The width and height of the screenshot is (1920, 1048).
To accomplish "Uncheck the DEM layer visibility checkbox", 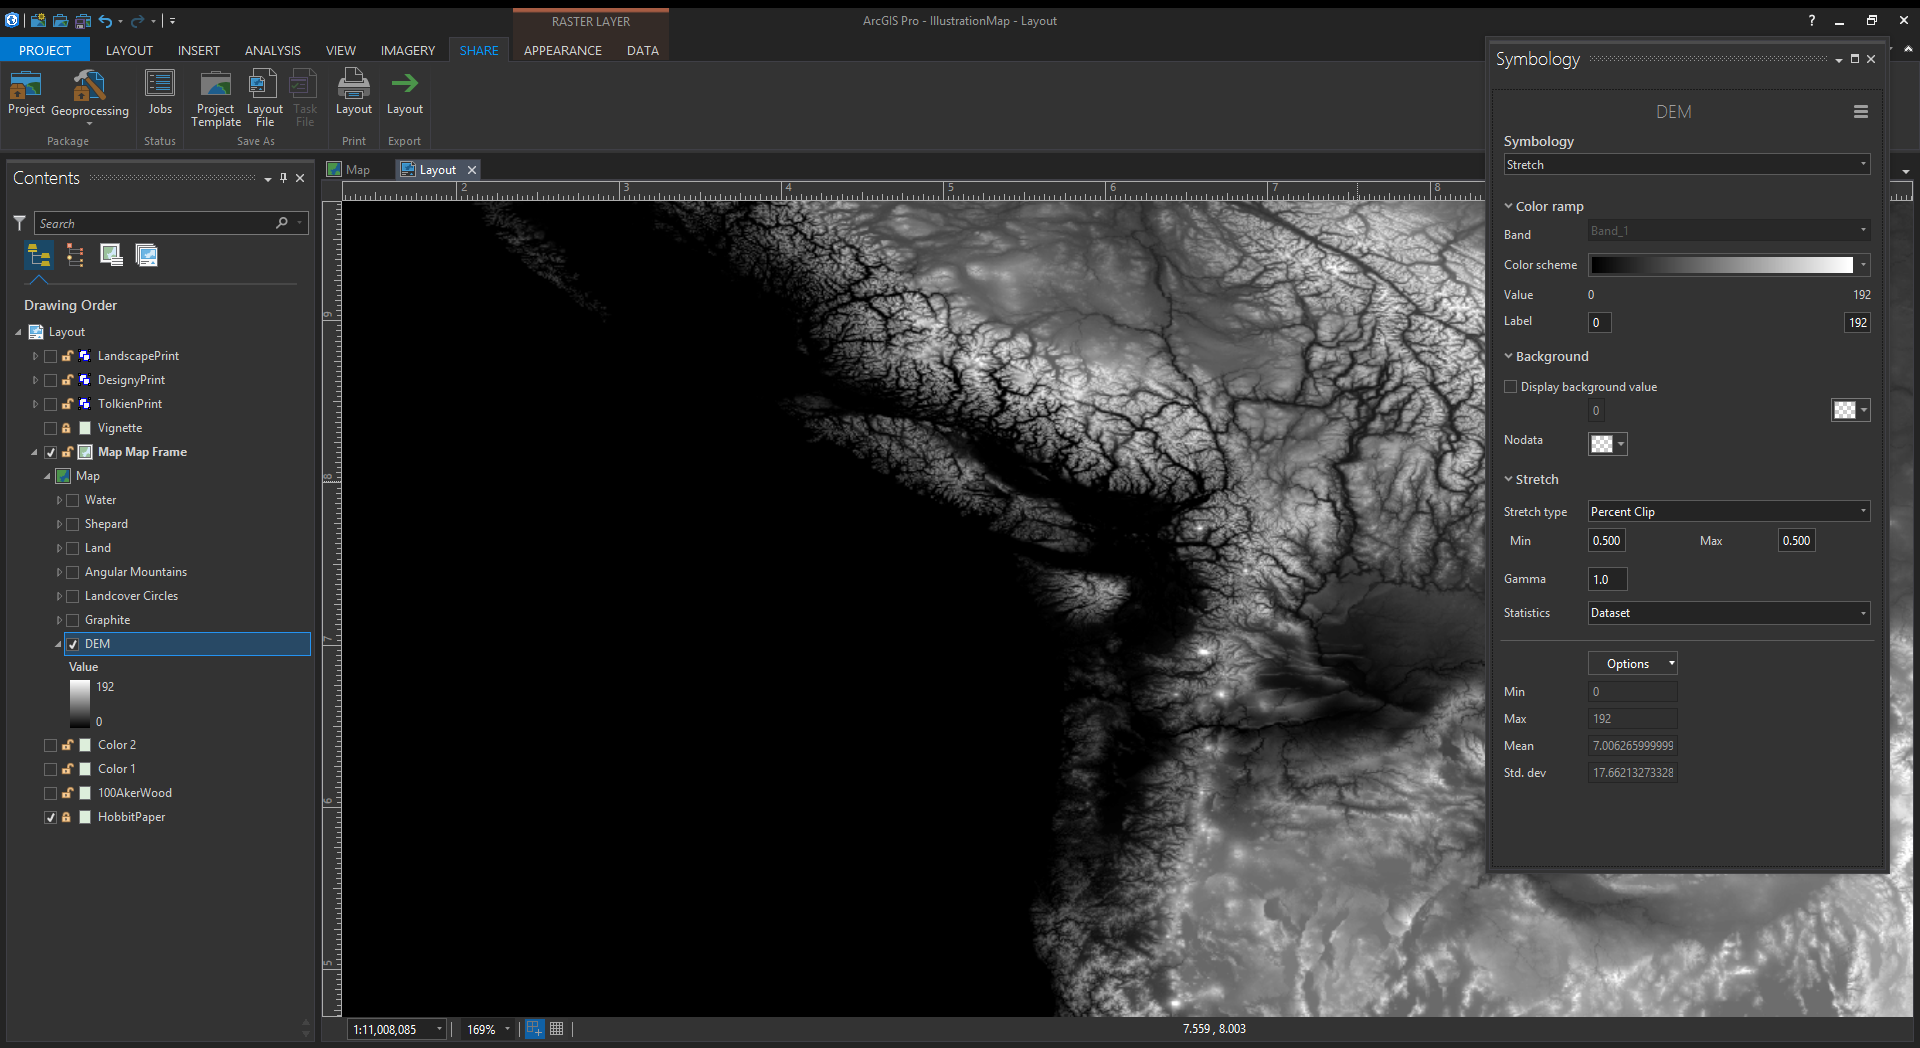I will (x=73, y=645).
